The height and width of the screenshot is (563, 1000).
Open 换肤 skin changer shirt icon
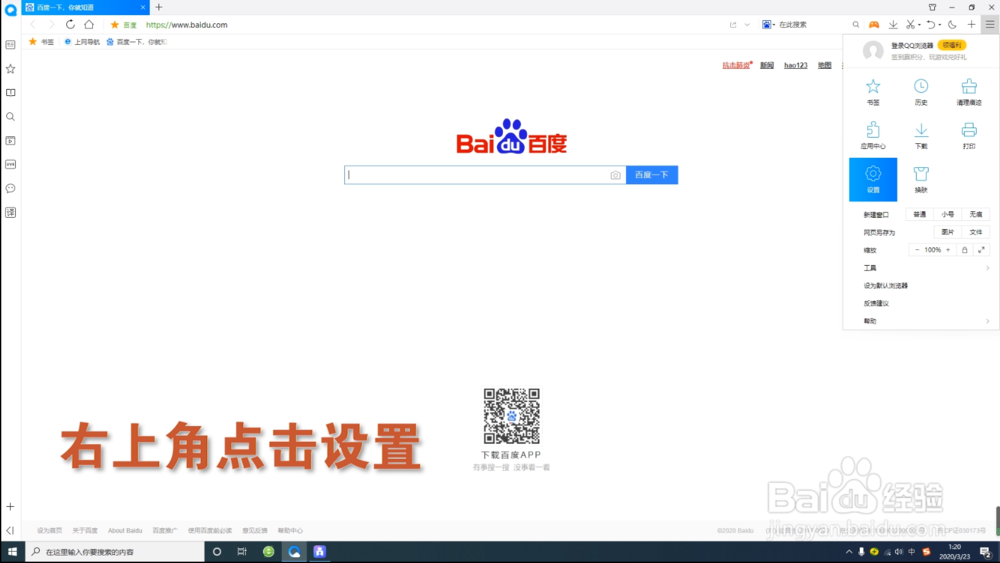920,179
